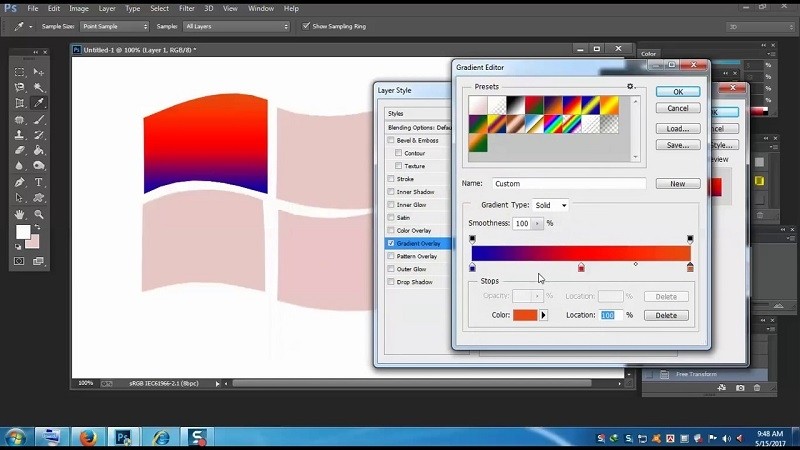Open the Sample All Layers dropdown

236,26
